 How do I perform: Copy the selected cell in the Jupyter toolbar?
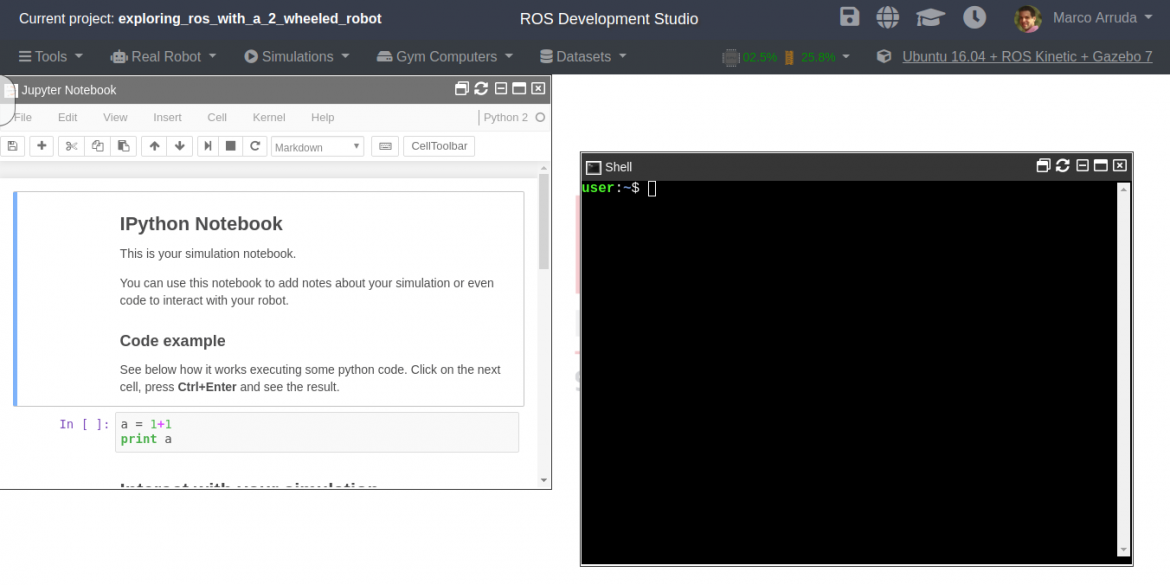[x=98, y=146]
